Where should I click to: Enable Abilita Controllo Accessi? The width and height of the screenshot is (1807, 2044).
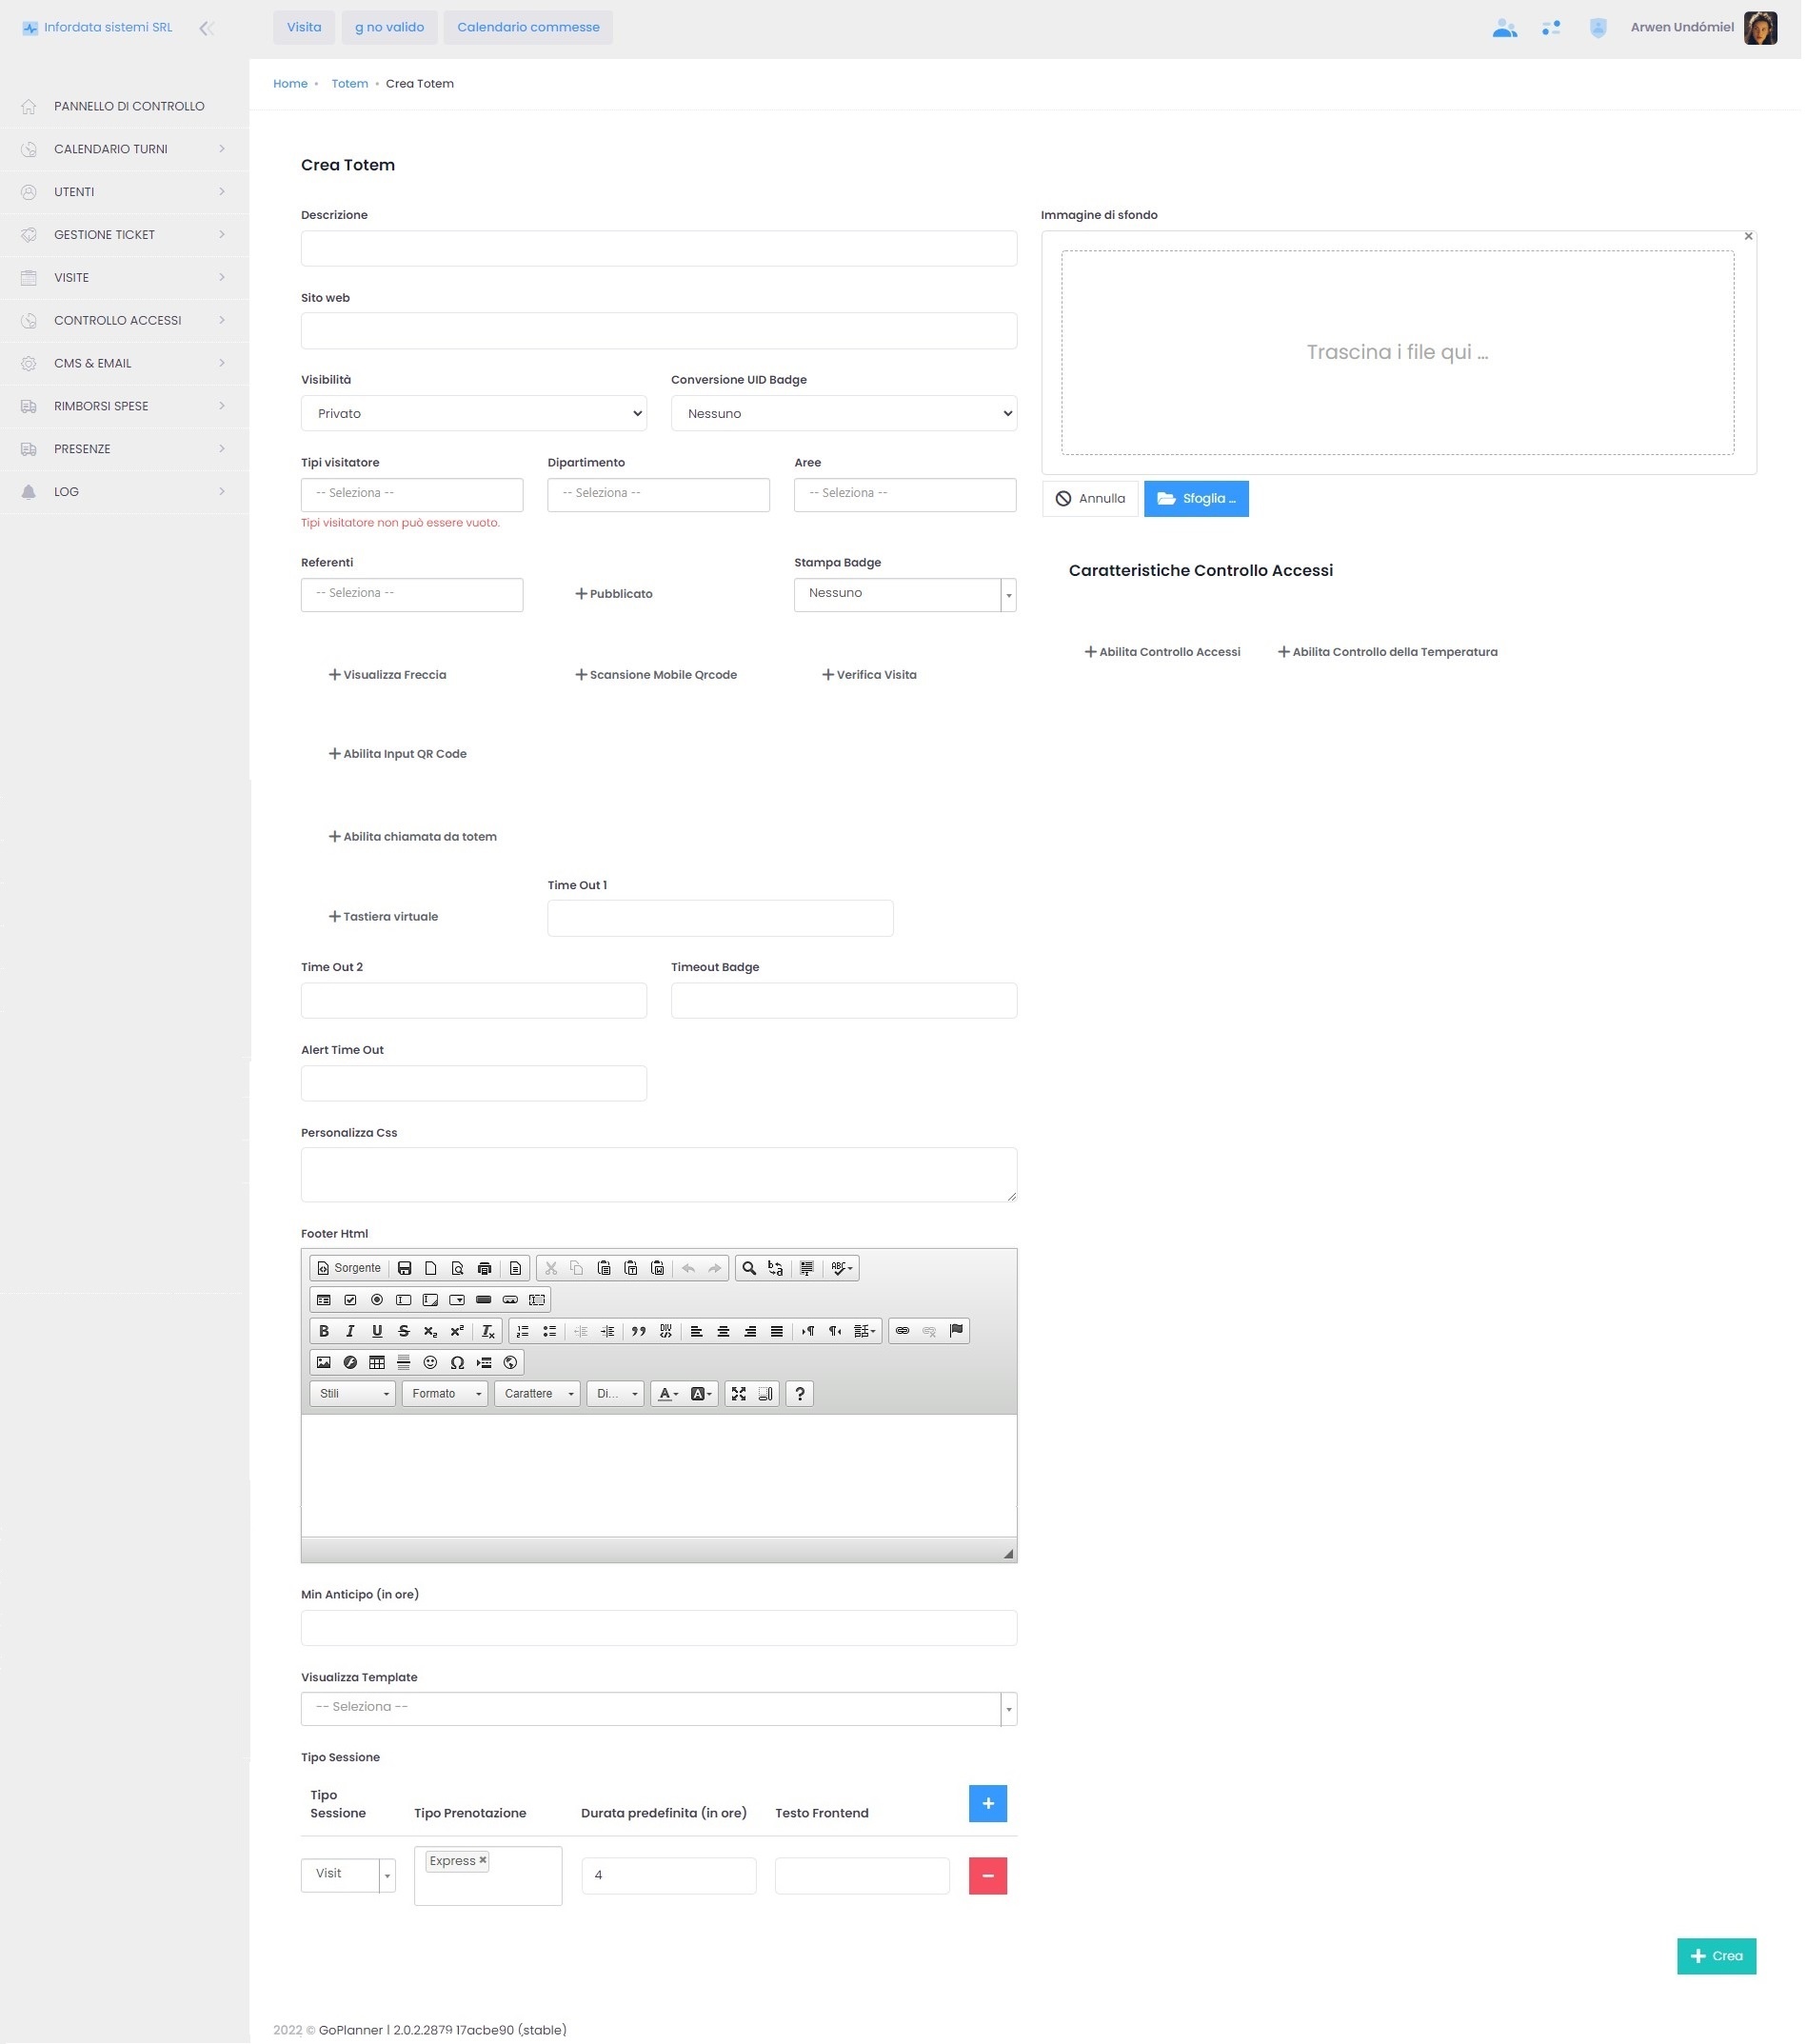(x=1163, y=652)
